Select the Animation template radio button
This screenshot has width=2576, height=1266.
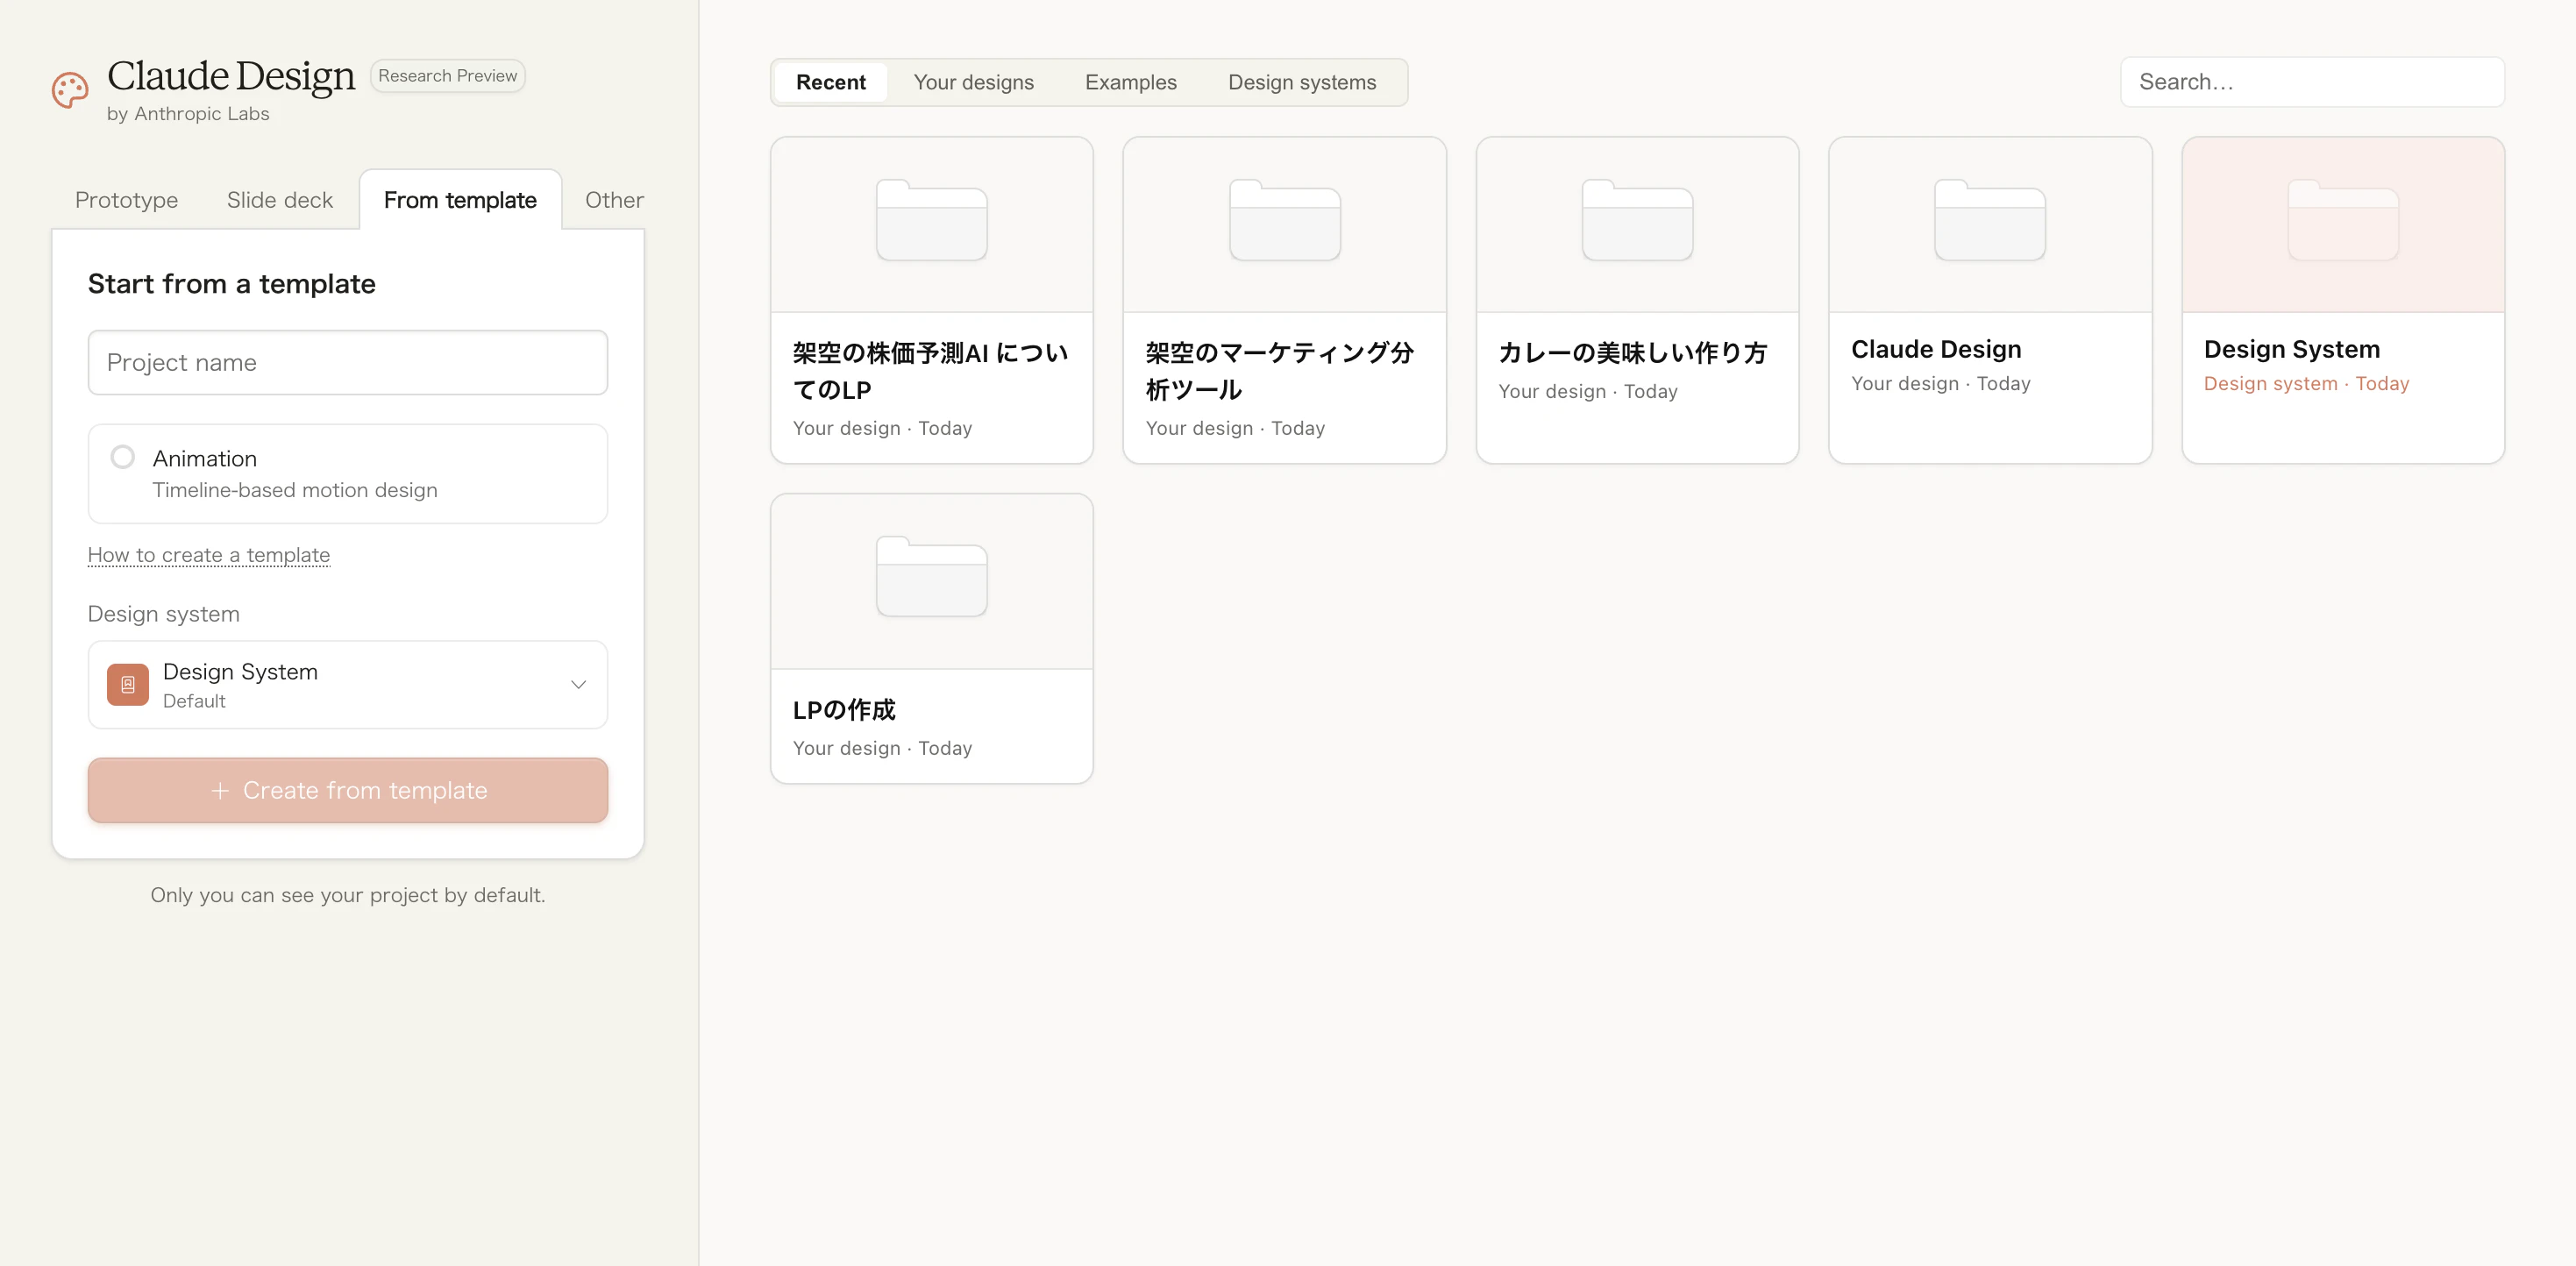click(123, 457)
